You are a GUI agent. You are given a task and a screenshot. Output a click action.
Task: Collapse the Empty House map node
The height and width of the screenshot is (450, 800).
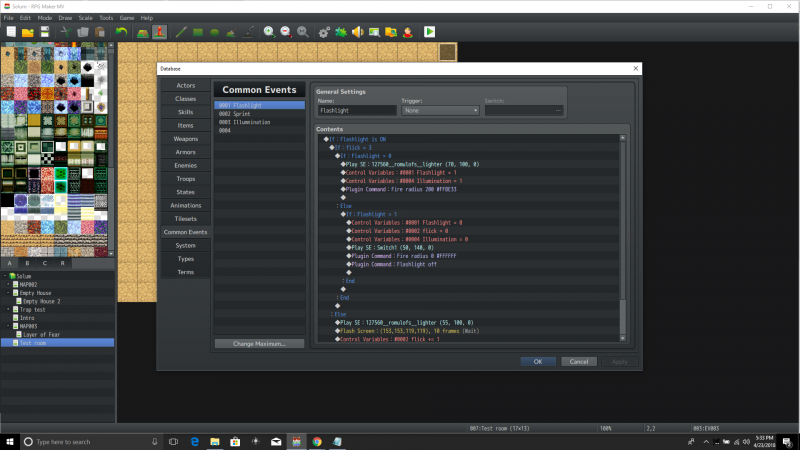click(x=9, y=293)
